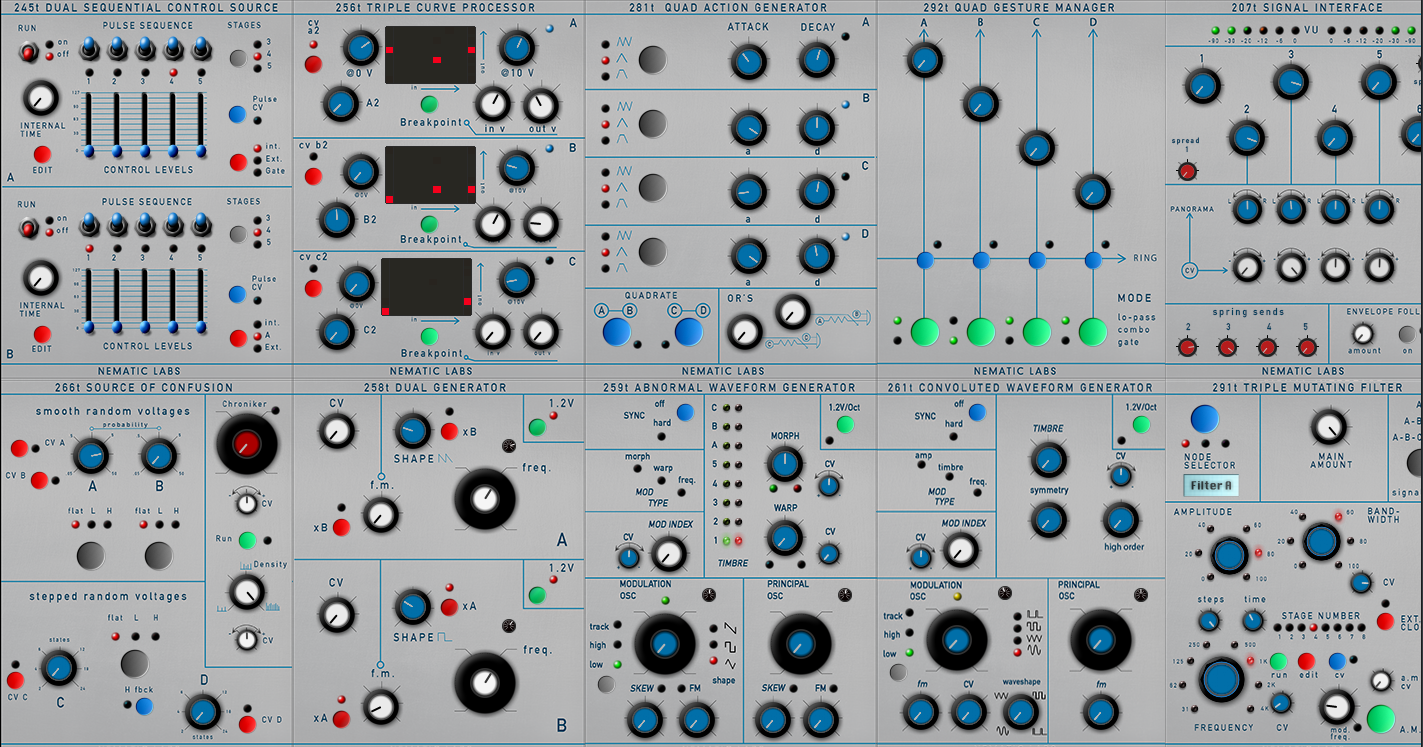The image size is (1423, 747).
Task: Click the 'in v' knob in 256t section A
Action: tap(492, 103)
